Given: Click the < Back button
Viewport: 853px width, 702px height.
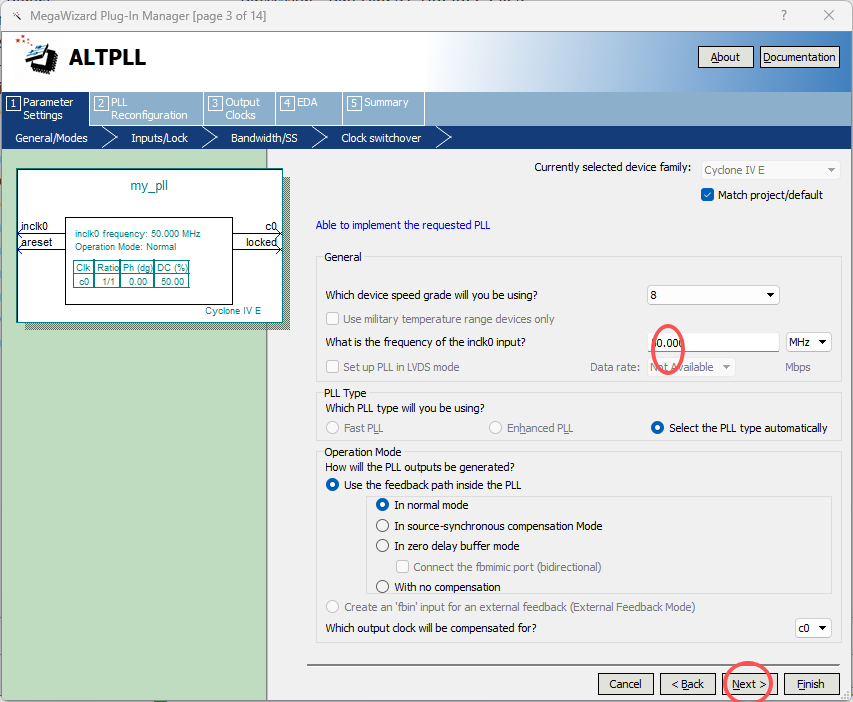Looking at the screenshot, I should tap(687, 684).
